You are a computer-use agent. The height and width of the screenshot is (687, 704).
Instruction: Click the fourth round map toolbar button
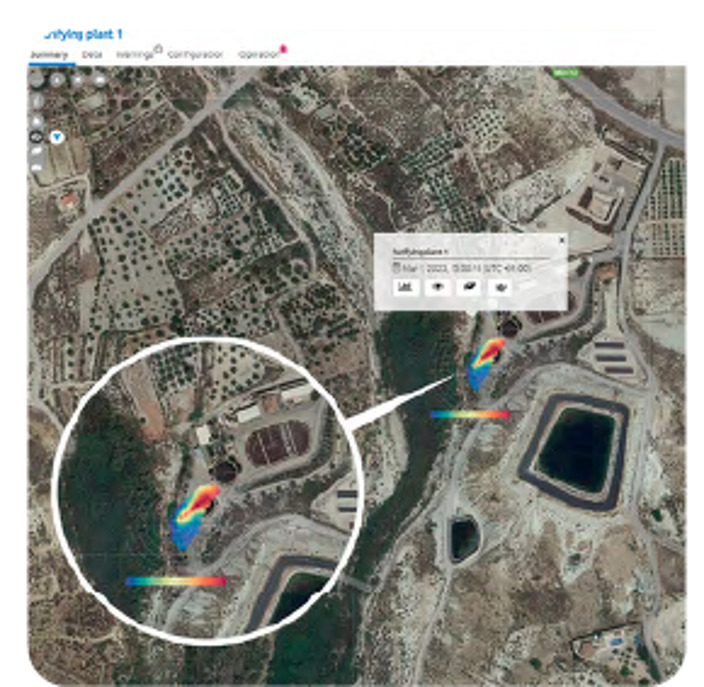[x=99, y=80]
